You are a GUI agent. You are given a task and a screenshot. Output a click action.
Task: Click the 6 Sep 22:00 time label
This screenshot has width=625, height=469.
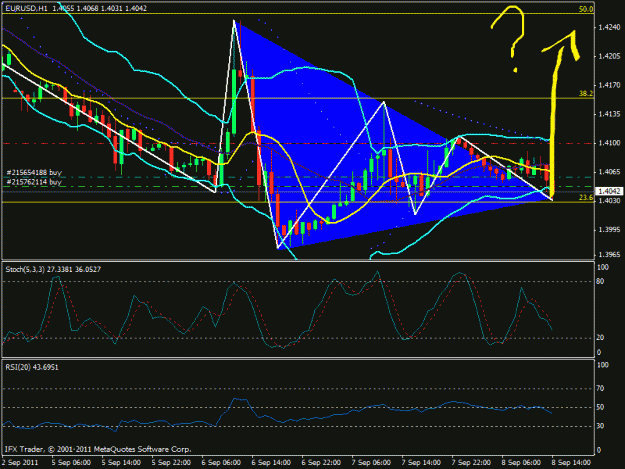click(x=321, y=463)
